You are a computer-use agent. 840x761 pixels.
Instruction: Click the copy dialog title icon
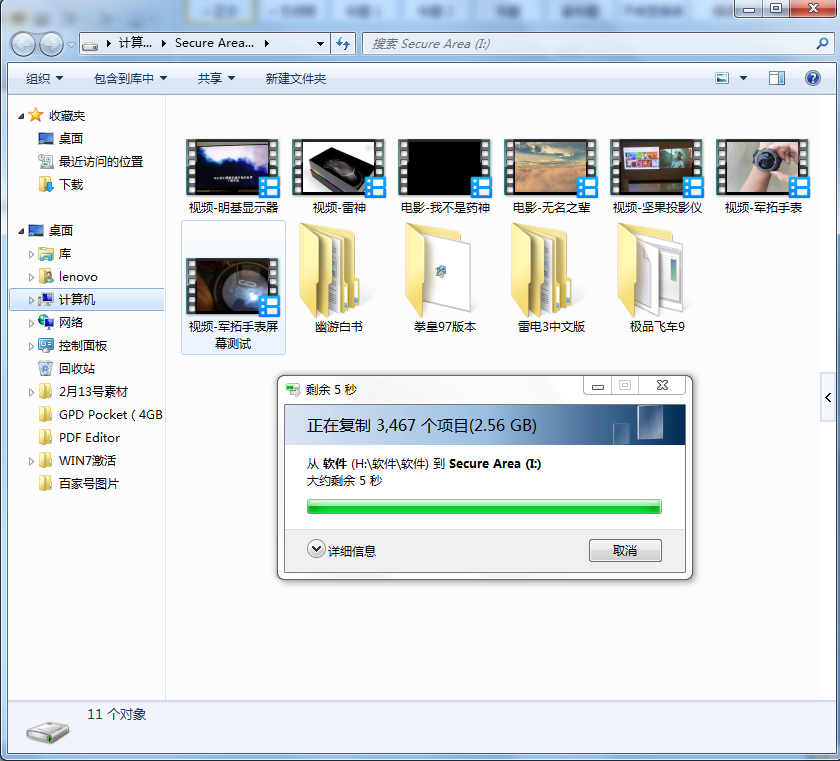pos(293,389)
